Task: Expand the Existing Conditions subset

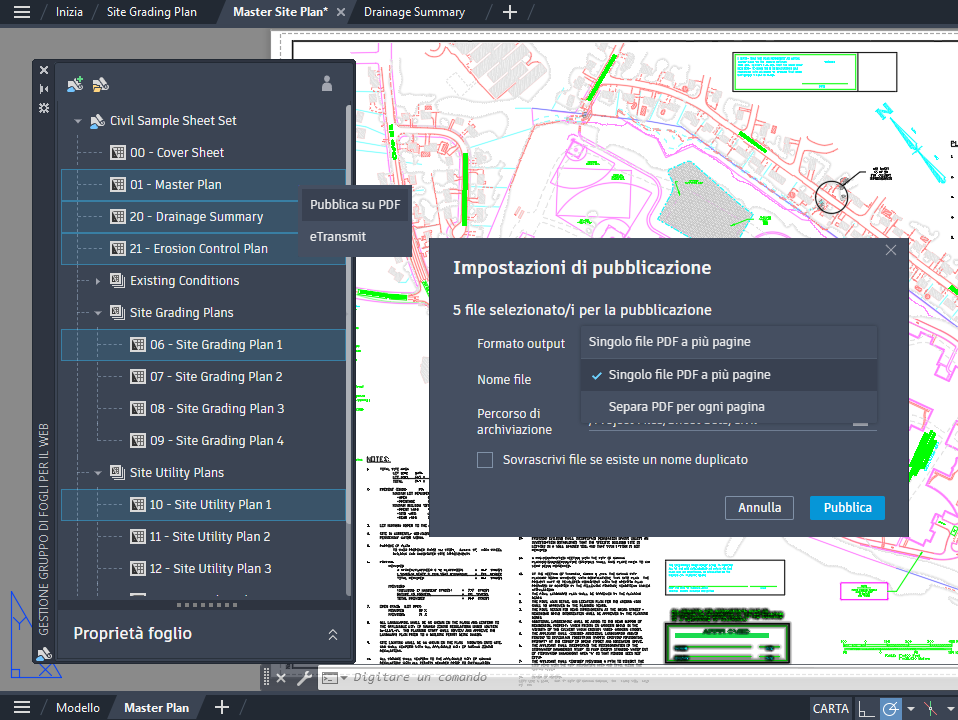Action: [98, 281]
